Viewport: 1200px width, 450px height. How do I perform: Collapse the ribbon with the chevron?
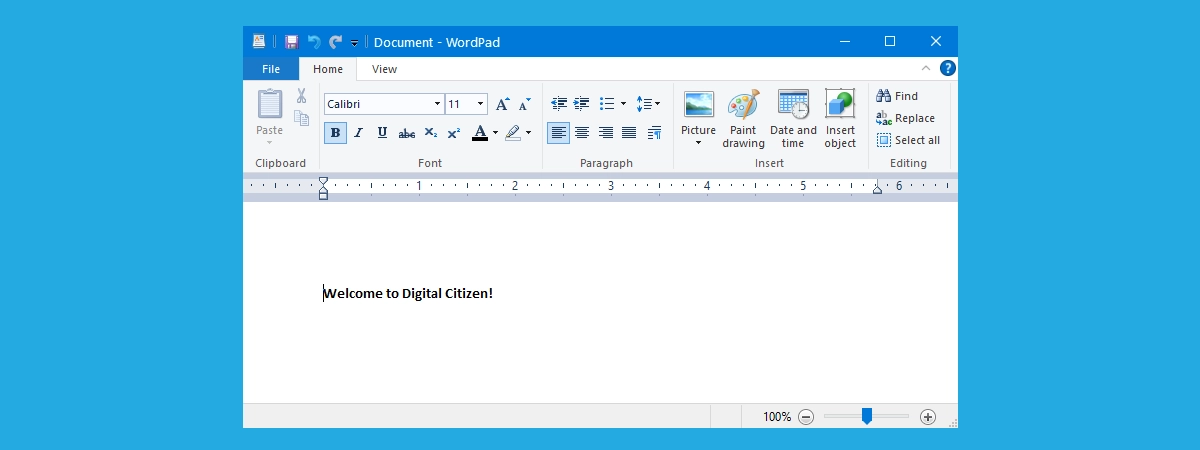(x=926, y=68)
